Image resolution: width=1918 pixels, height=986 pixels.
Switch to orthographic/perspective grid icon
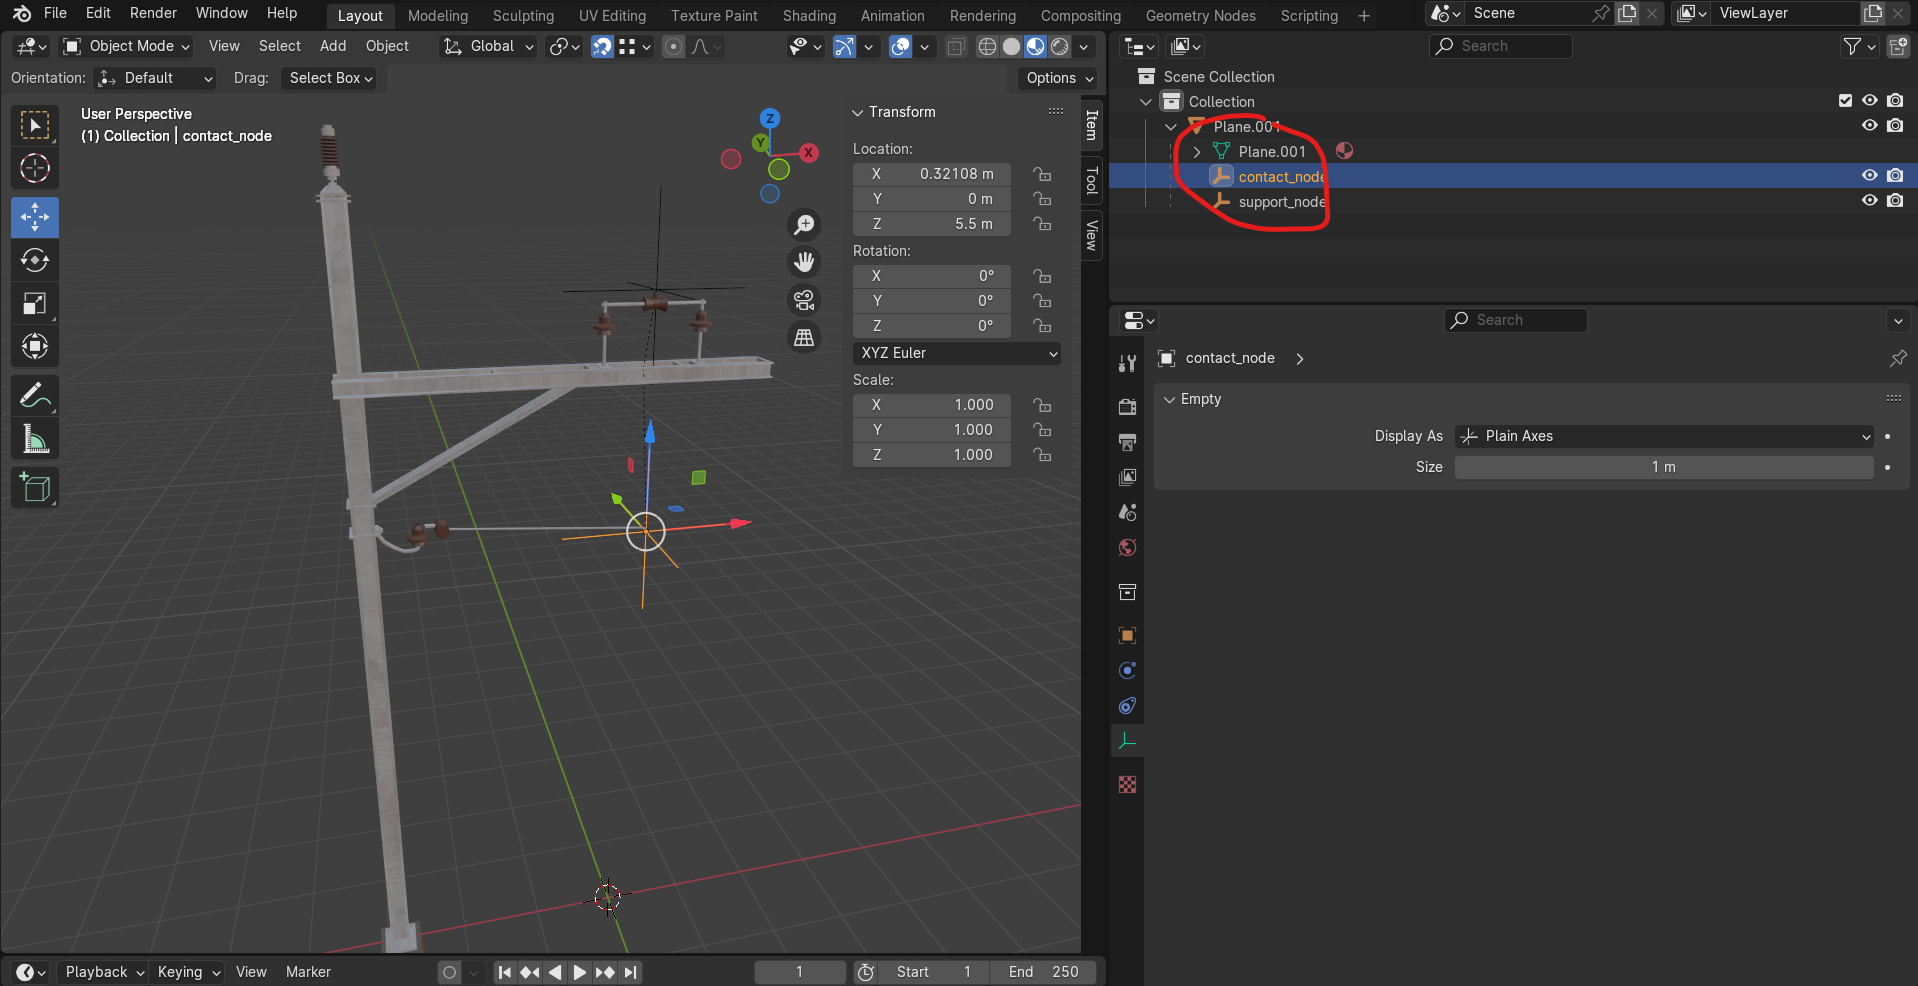(x=804, y=338)
